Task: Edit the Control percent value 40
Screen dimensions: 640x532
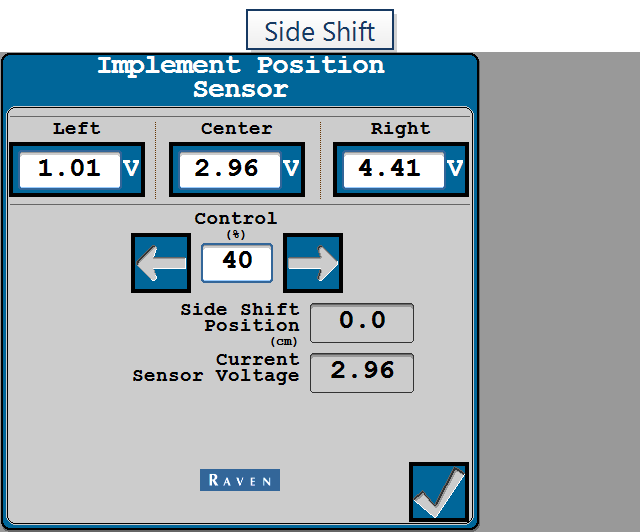Action: pyautogui.click(x=237, y=263)
